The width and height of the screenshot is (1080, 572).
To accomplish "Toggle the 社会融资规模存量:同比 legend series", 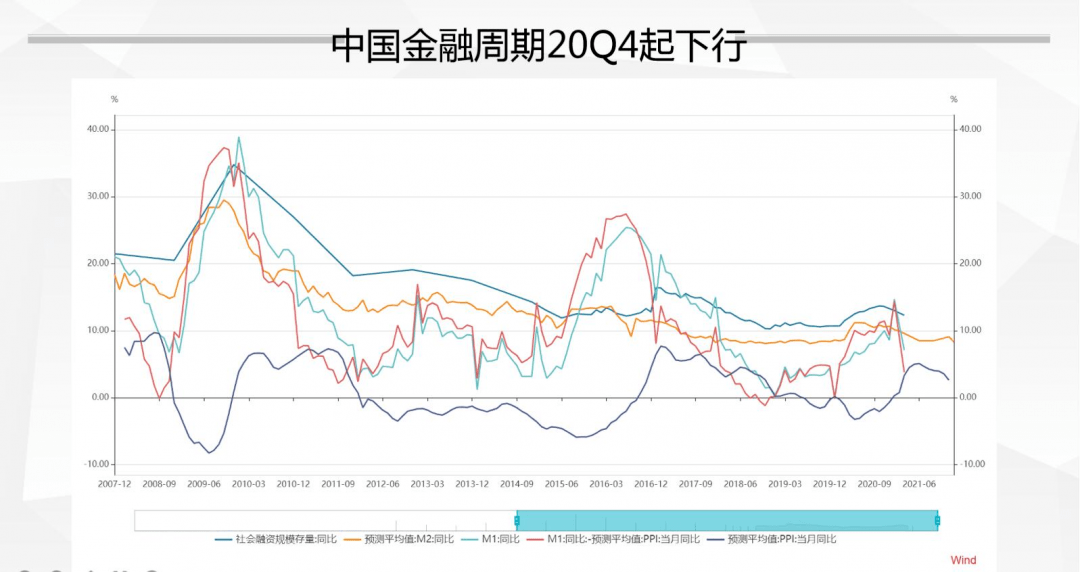I will (x=276, y=539).
